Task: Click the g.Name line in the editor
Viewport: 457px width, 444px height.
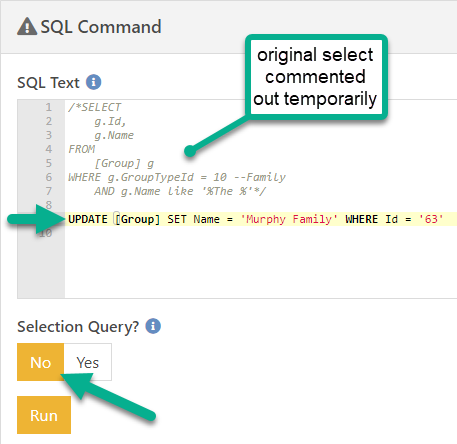Action: (x=114, y=135)
